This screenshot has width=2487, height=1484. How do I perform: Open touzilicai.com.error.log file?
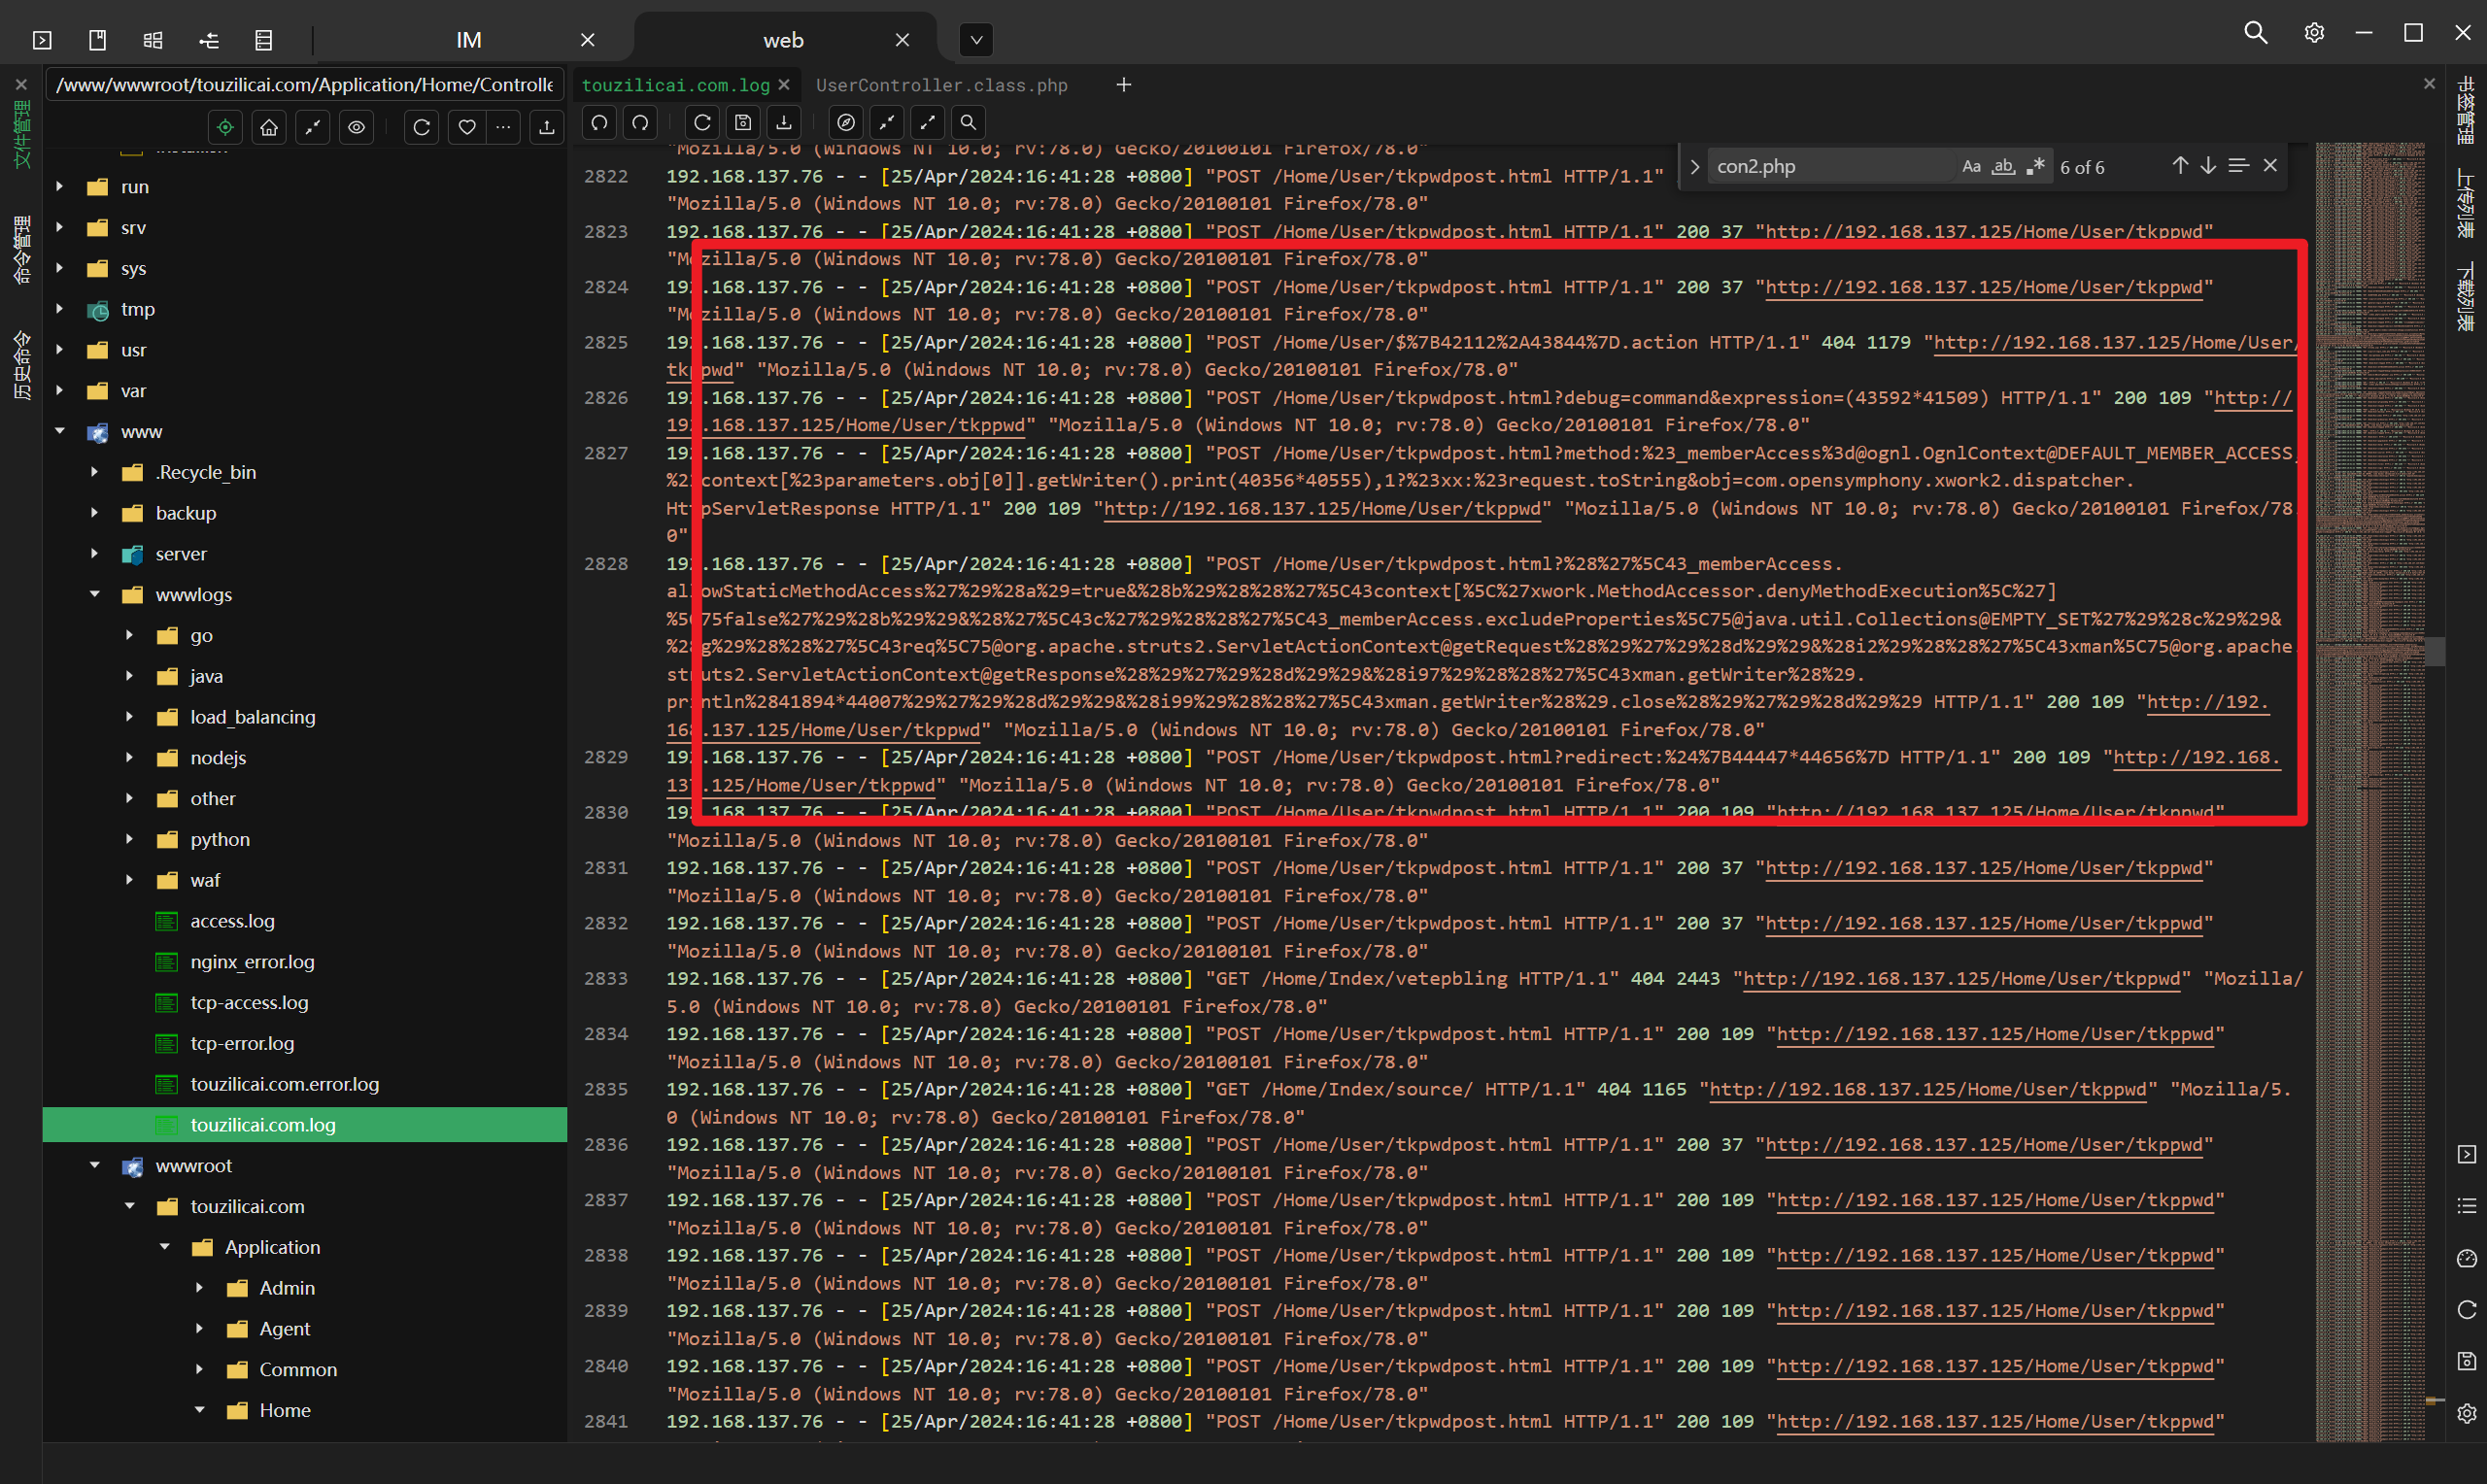[284, 1084]
